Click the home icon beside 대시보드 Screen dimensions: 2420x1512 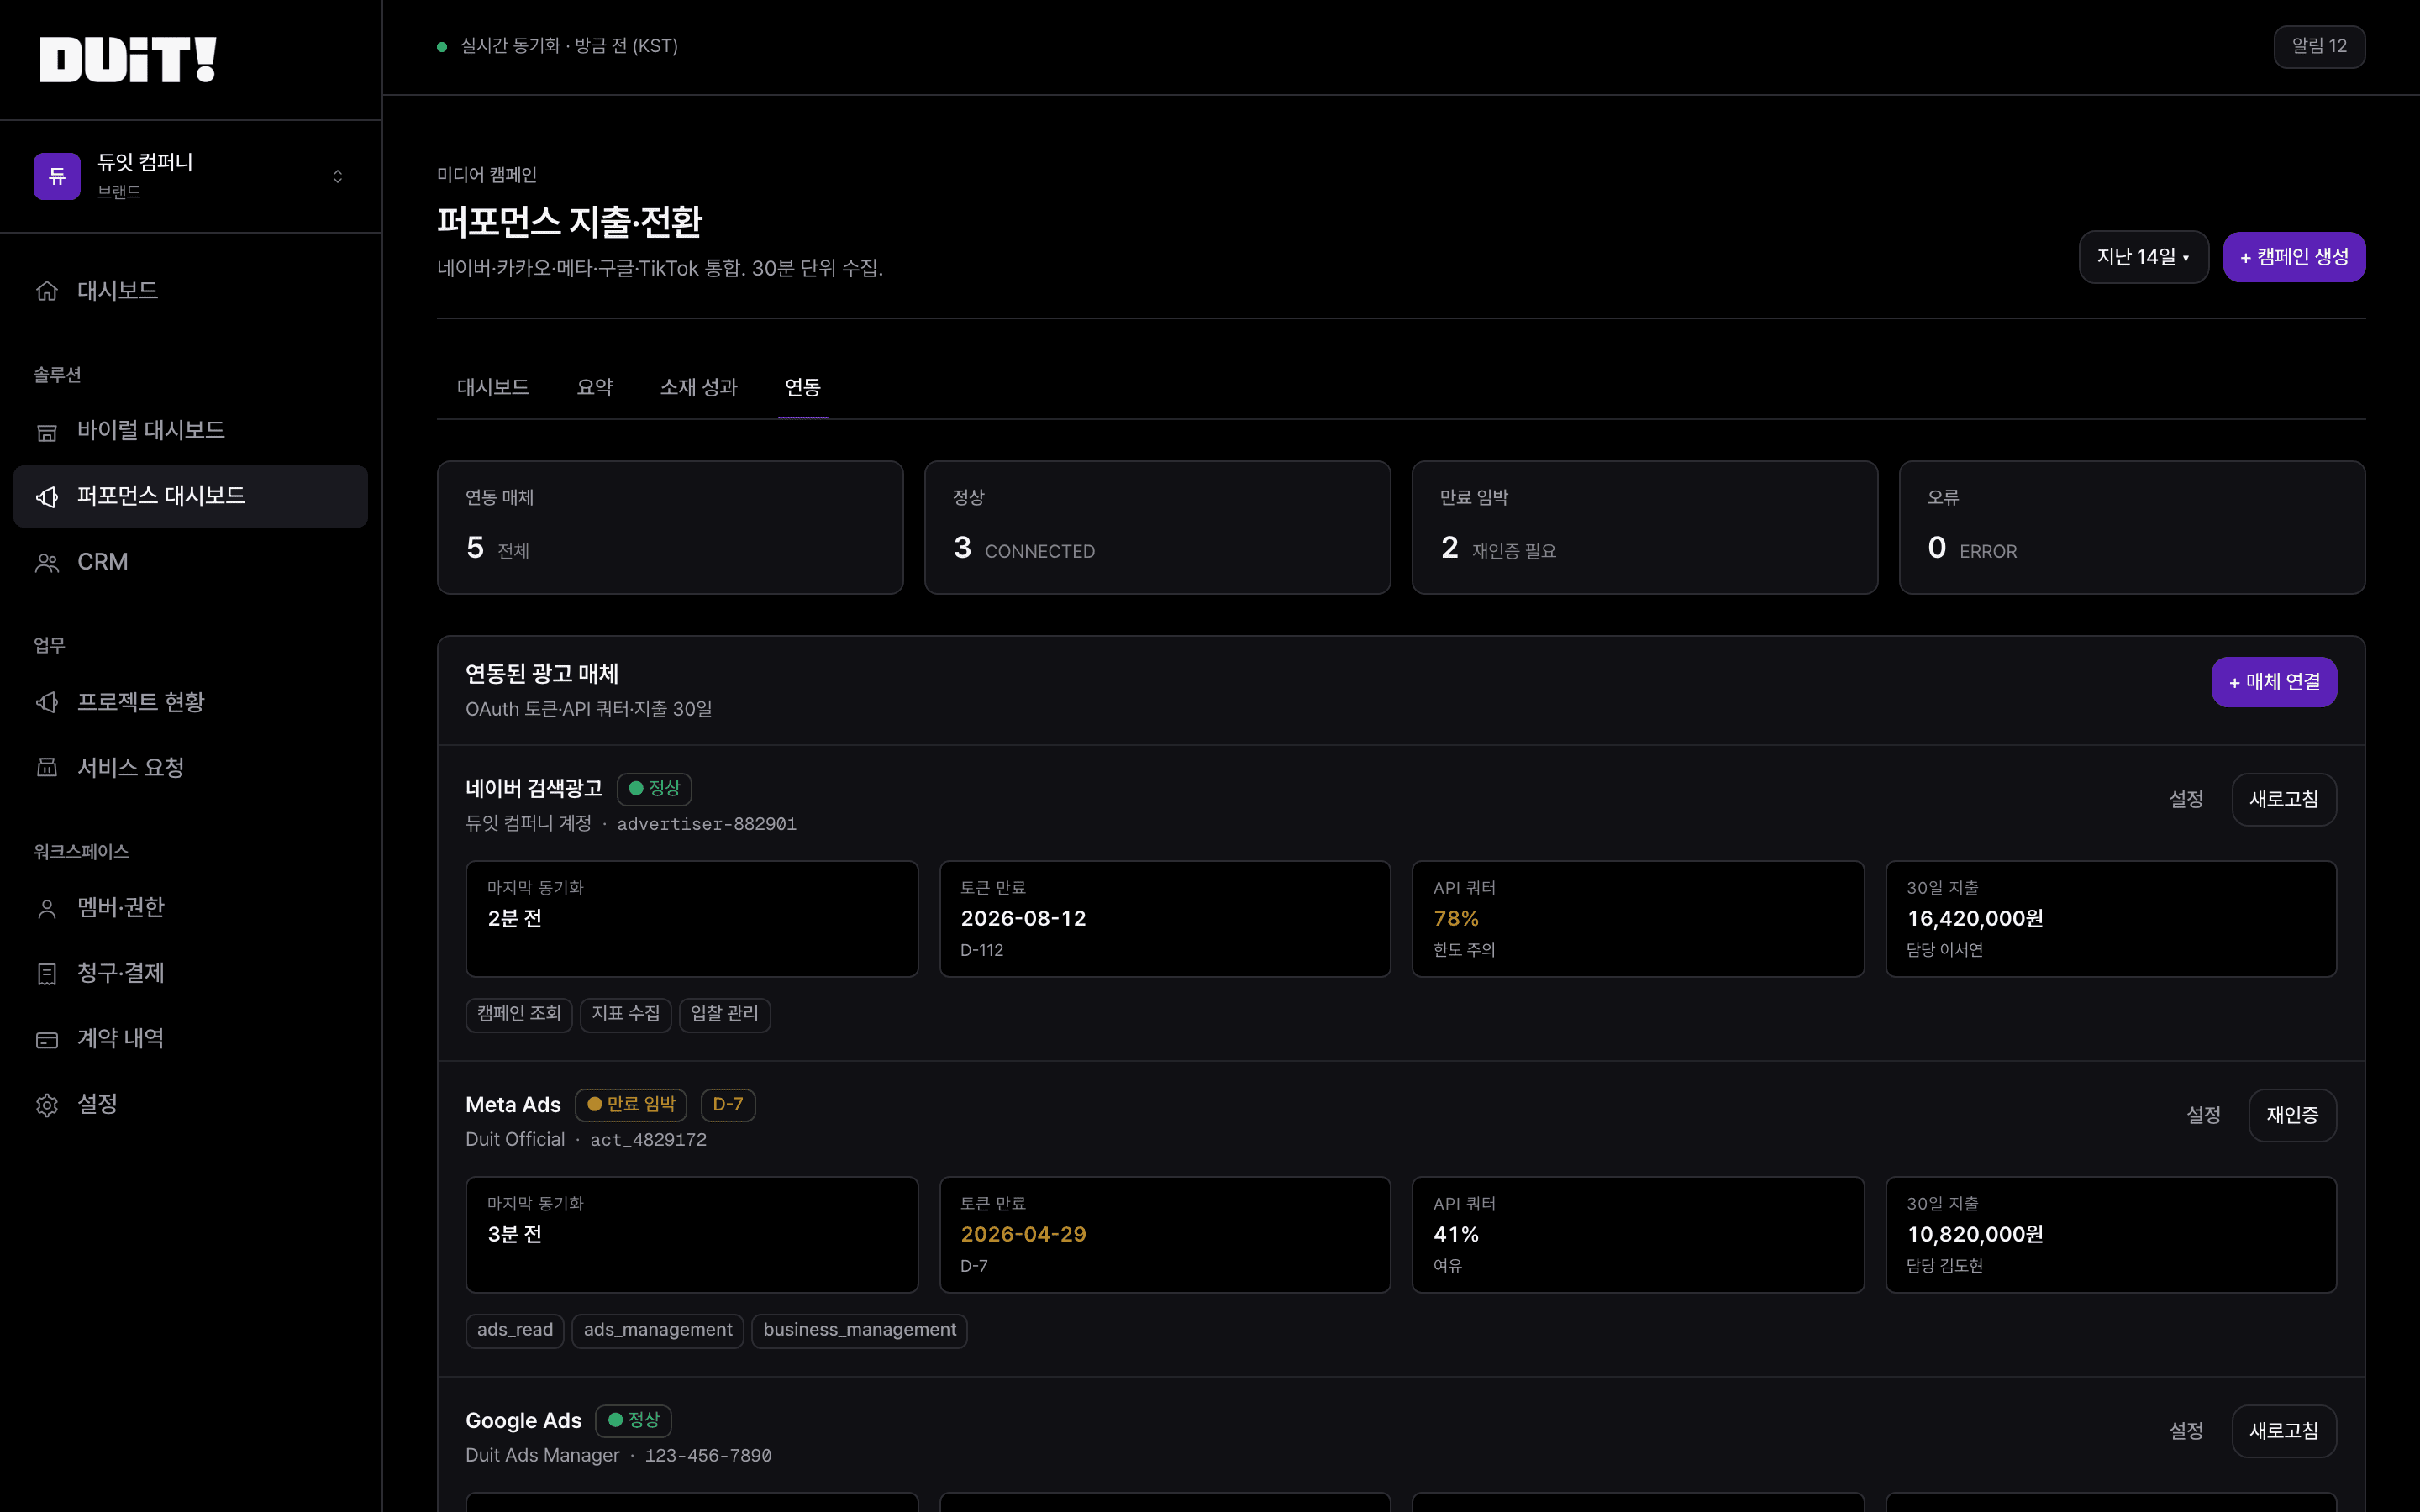click(x=47, y=291)
